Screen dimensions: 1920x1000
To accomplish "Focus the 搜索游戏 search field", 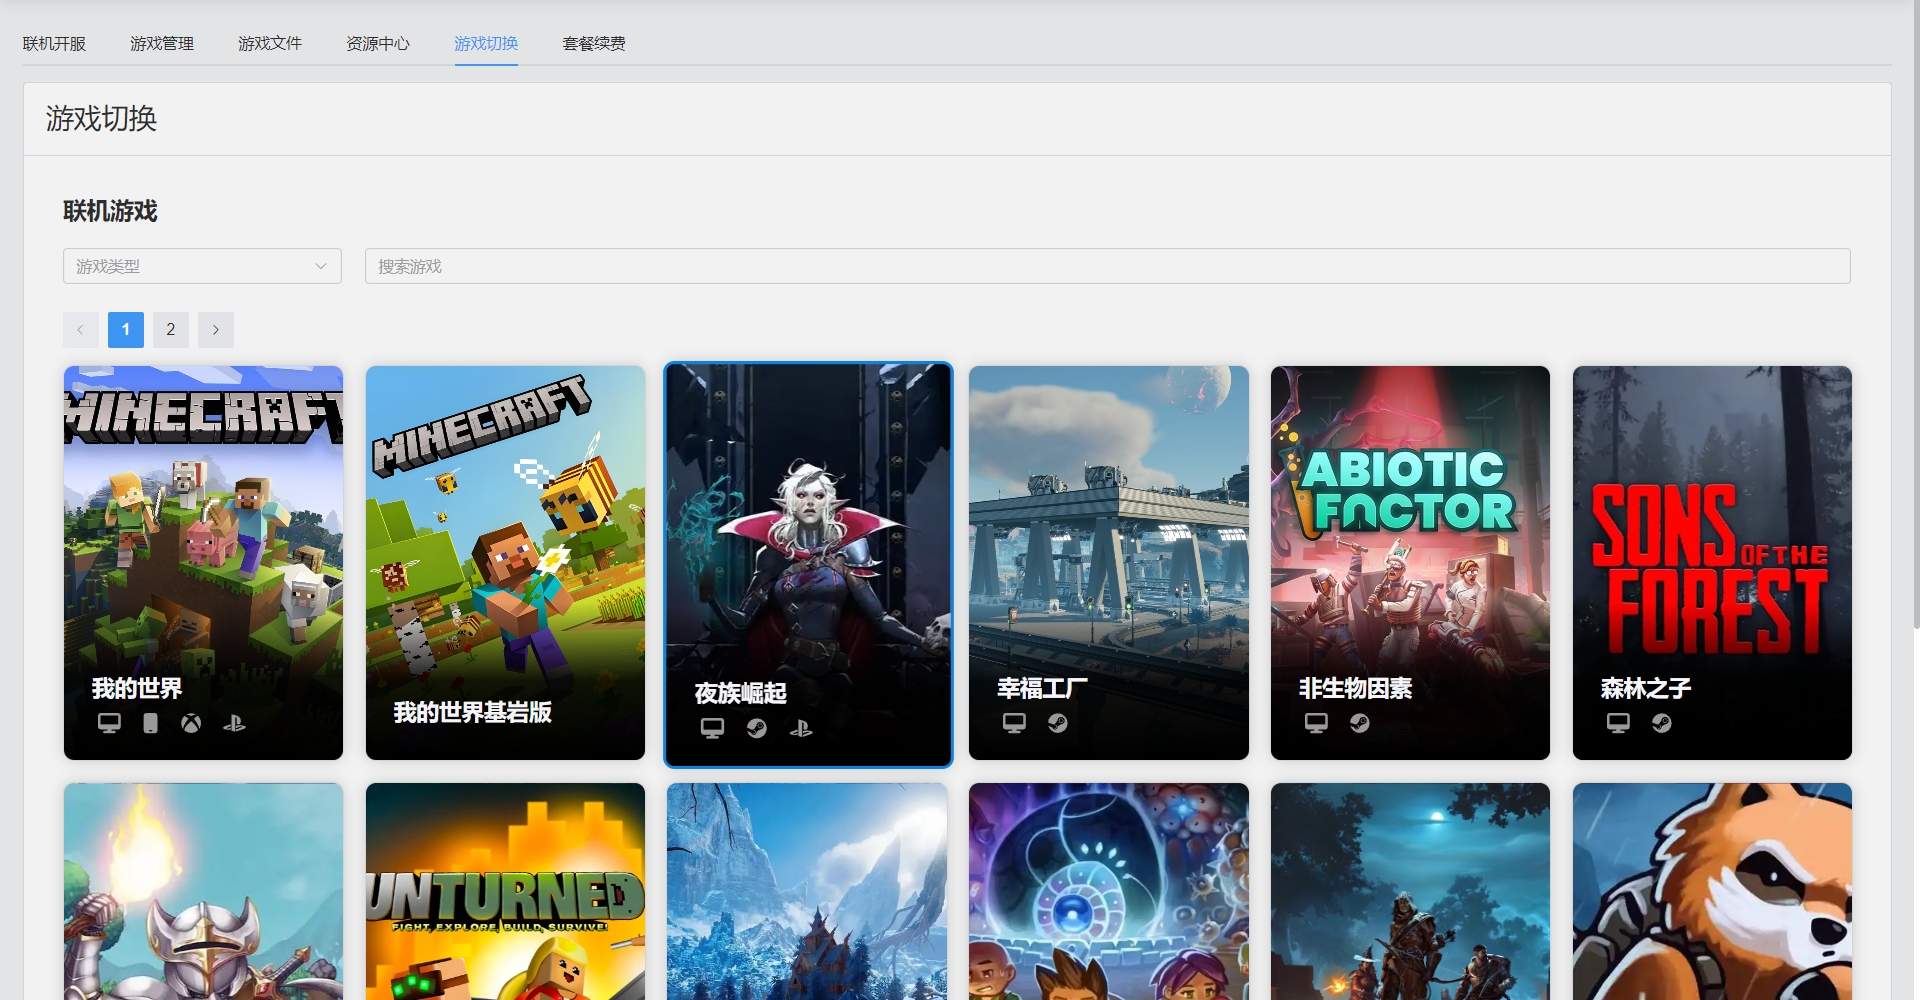I will [1108, 266].
